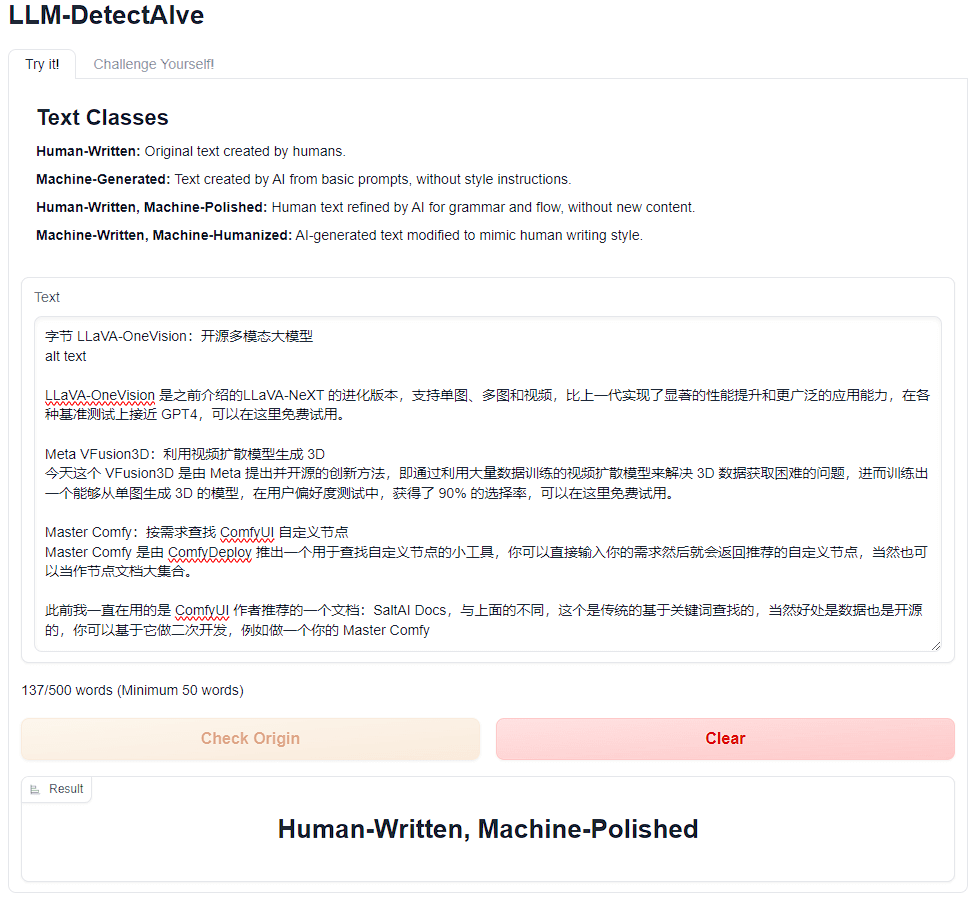Screen dimensions: 977x906
Task: Click the underlined word LLaVA-OneVision in textarea
Action: [x=100, y=396]
